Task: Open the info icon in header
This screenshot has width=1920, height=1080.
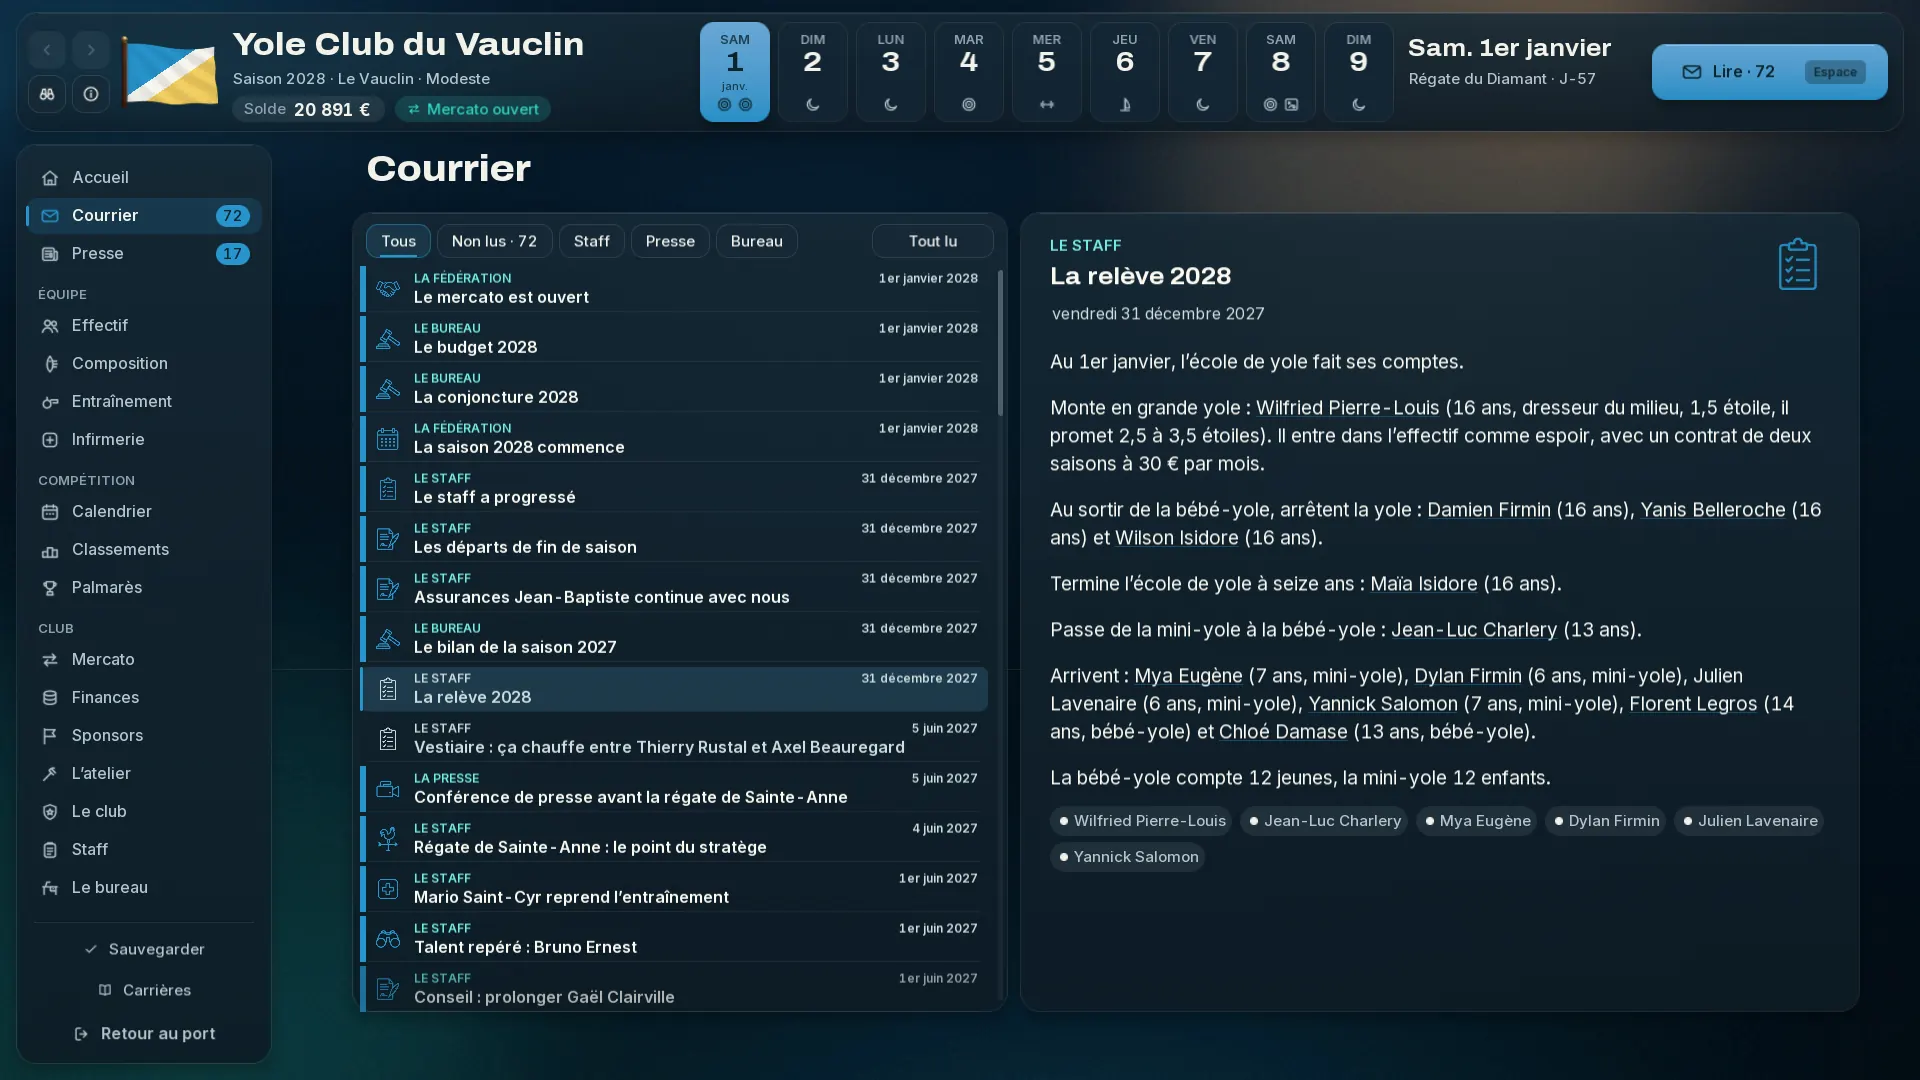Action: coord(91,94)
